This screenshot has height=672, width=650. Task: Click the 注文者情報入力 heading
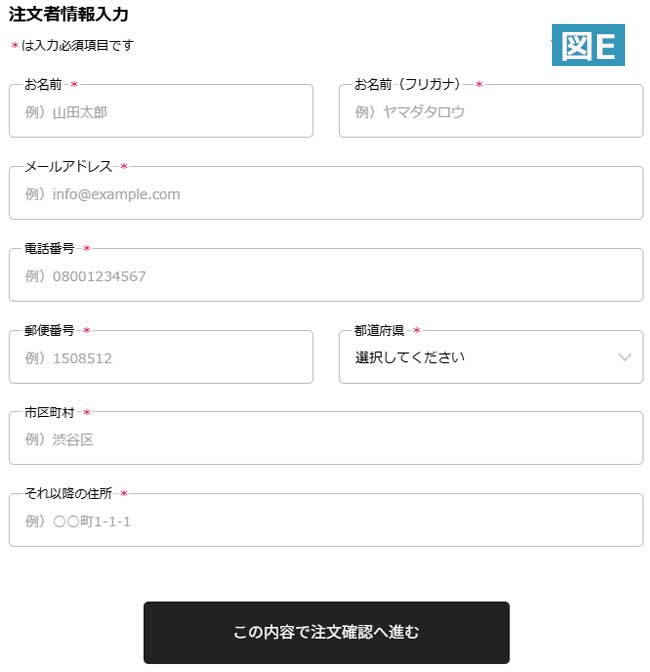tap(68, 15)
